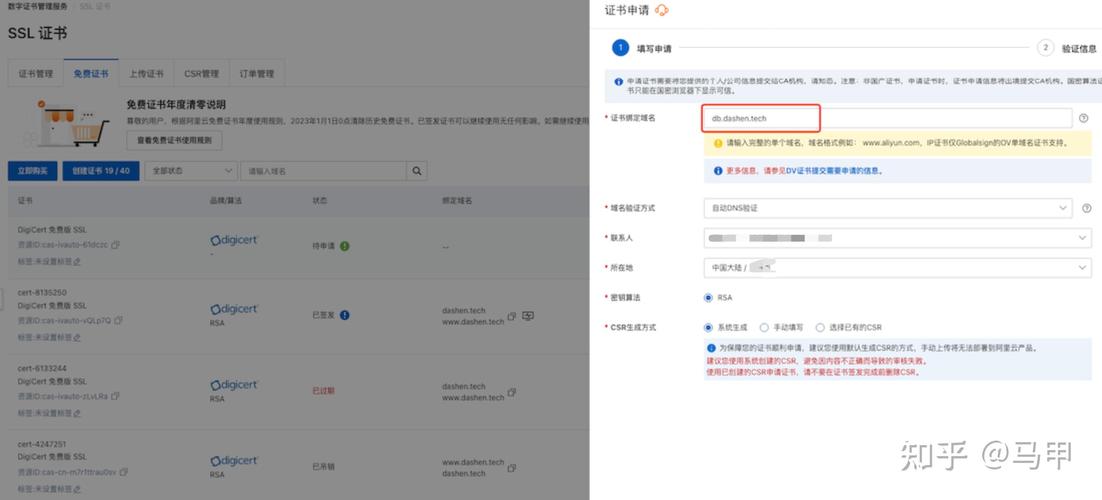
Task: Select 手动填写 CSR generation option
Action: coord(764,328)
